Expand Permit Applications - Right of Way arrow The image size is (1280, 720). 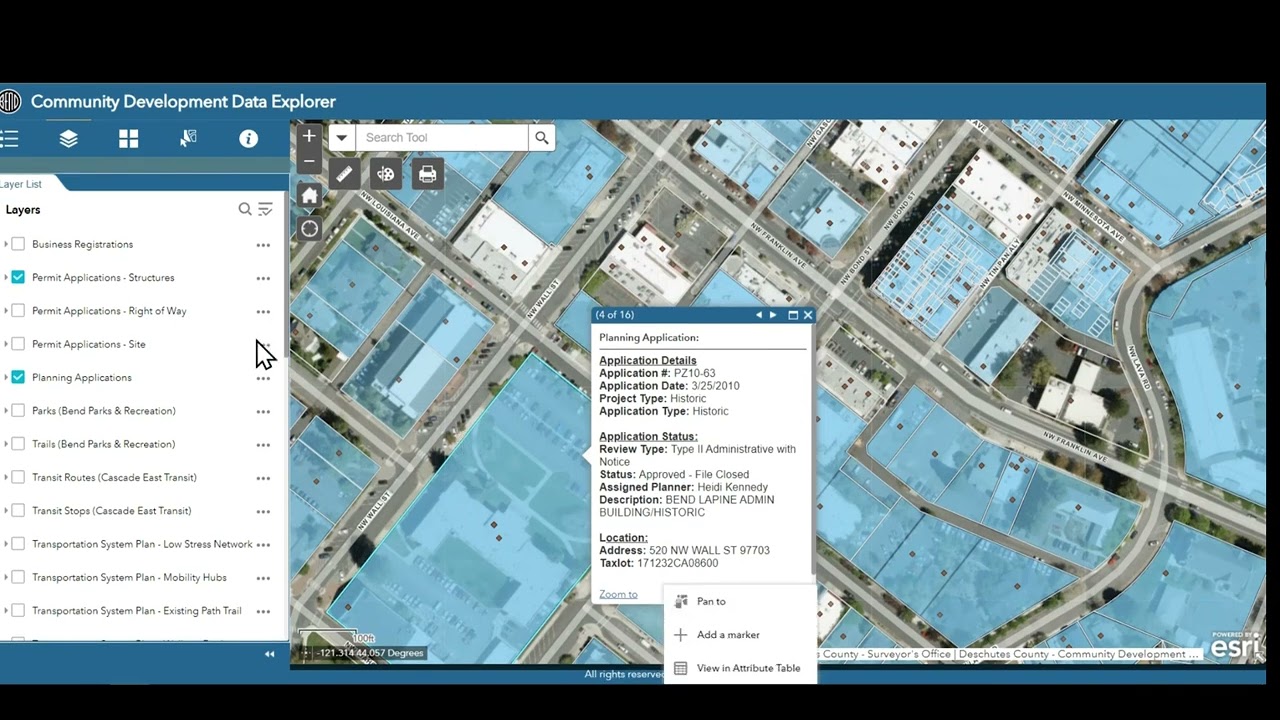click(6, 311)
